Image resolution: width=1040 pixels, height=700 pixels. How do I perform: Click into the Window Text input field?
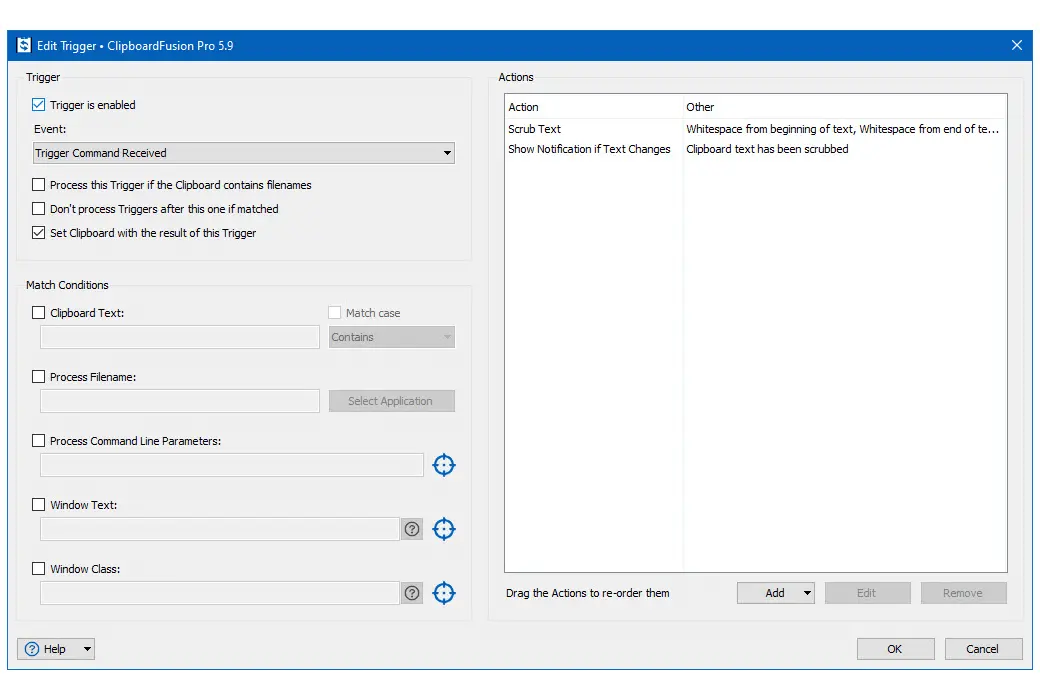220,529
